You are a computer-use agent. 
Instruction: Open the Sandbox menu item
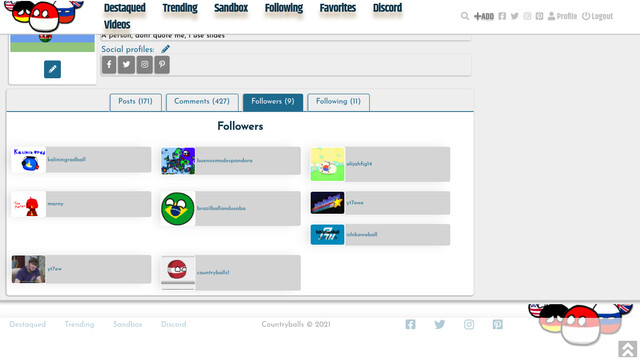(x=231, y=8)
